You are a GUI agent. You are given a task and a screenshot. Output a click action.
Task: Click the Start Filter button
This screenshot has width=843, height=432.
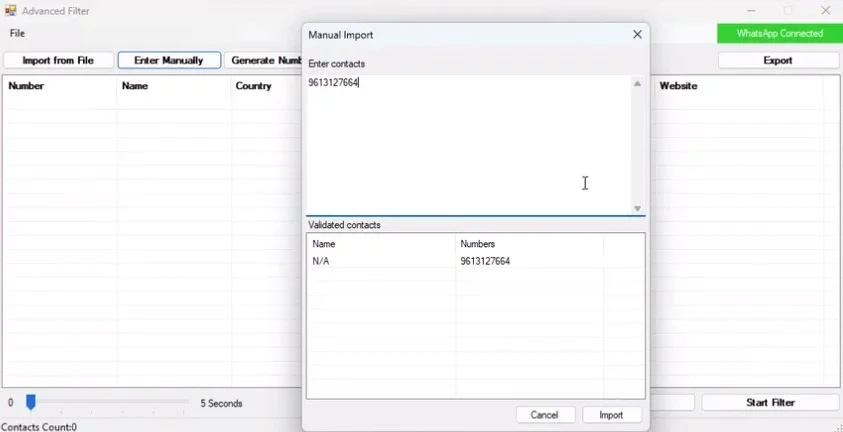pyautogui.click(x=770, y=402)
